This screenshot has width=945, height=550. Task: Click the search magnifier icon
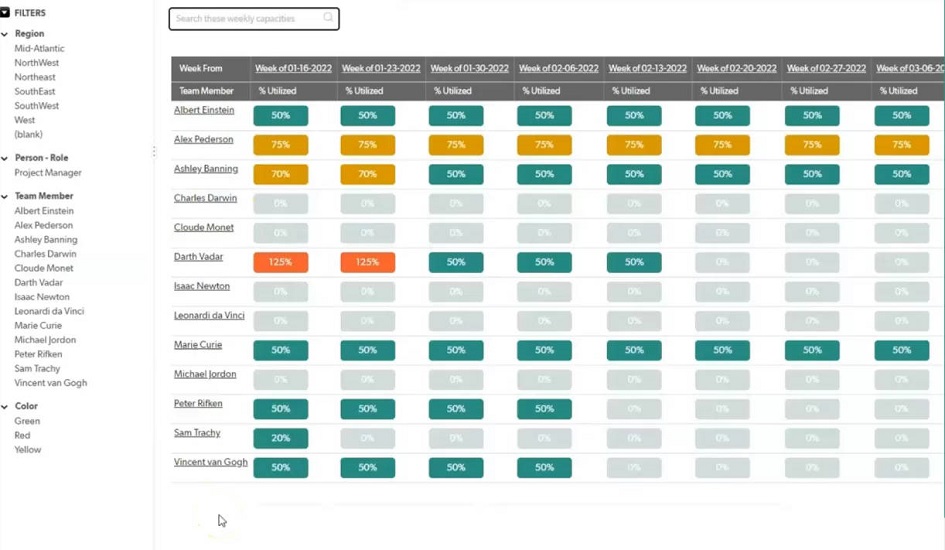(x=328, y=18)
